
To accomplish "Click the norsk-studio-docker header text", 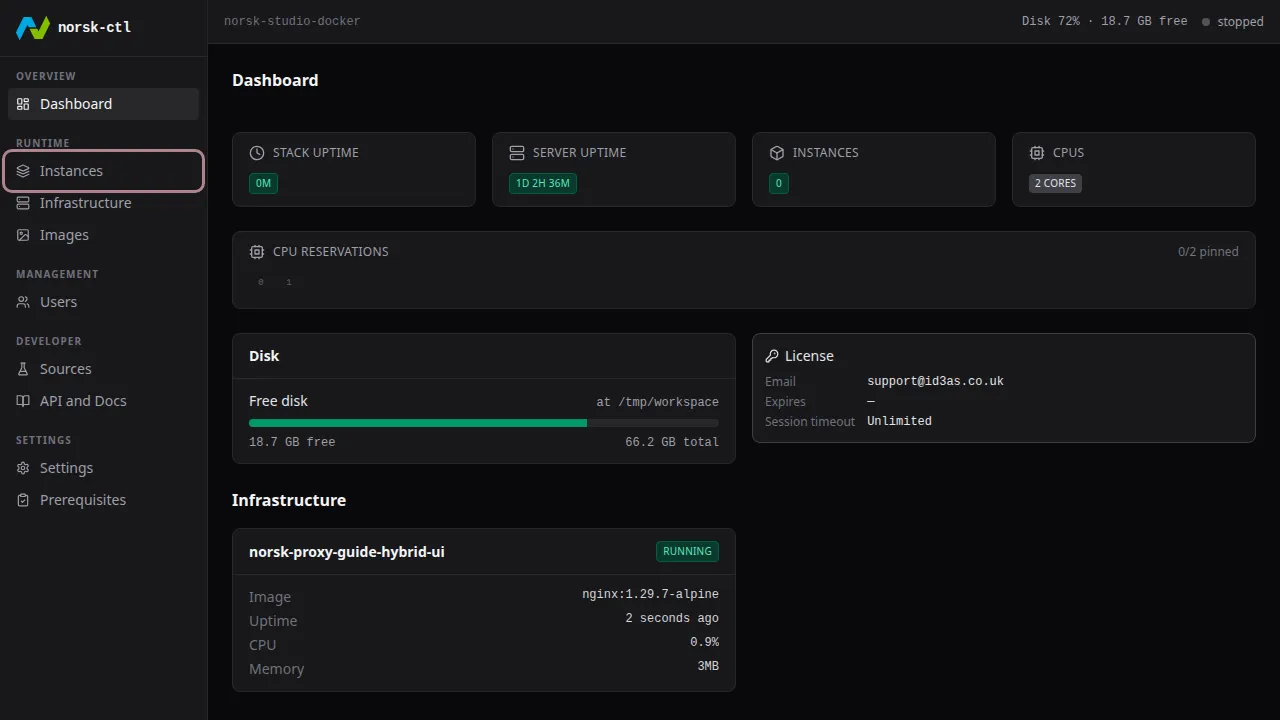I will [292, 21].
